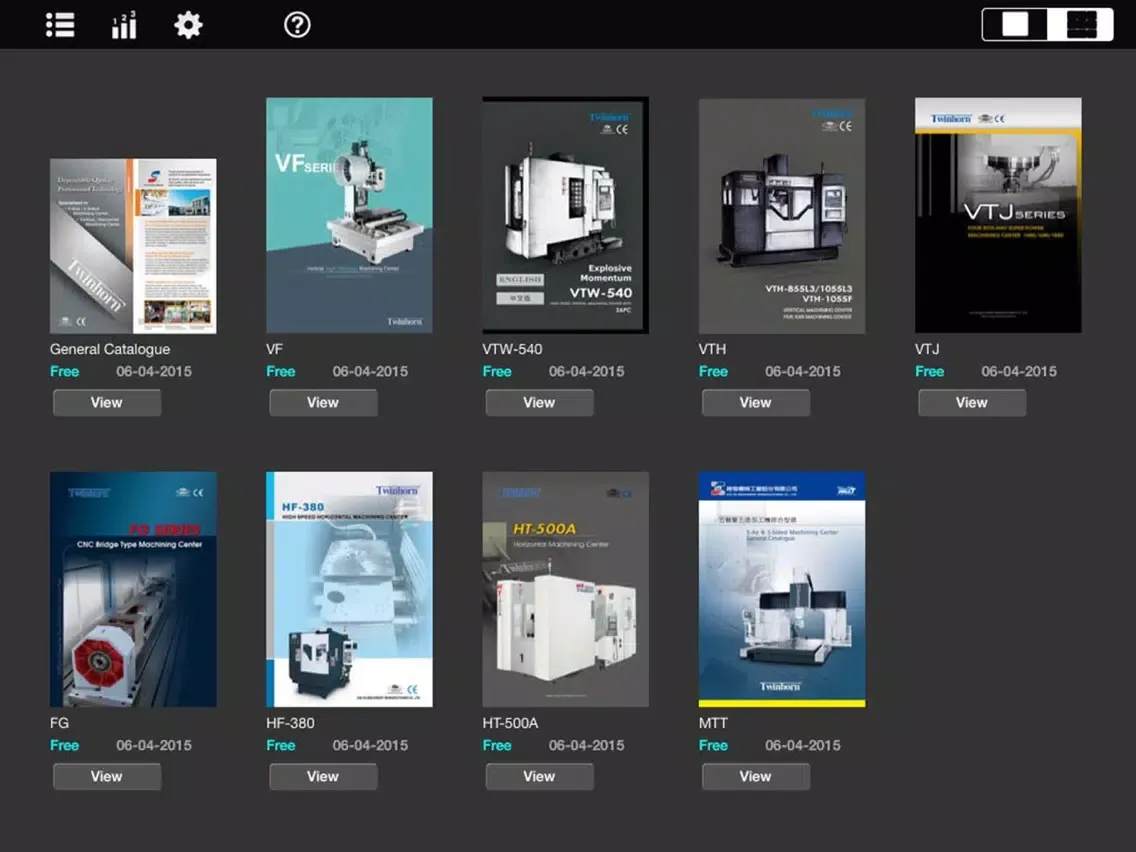Viewport: 1136px width, 852px height.
Task: Open the ranking bar chart icon
Action: [124, 25]
